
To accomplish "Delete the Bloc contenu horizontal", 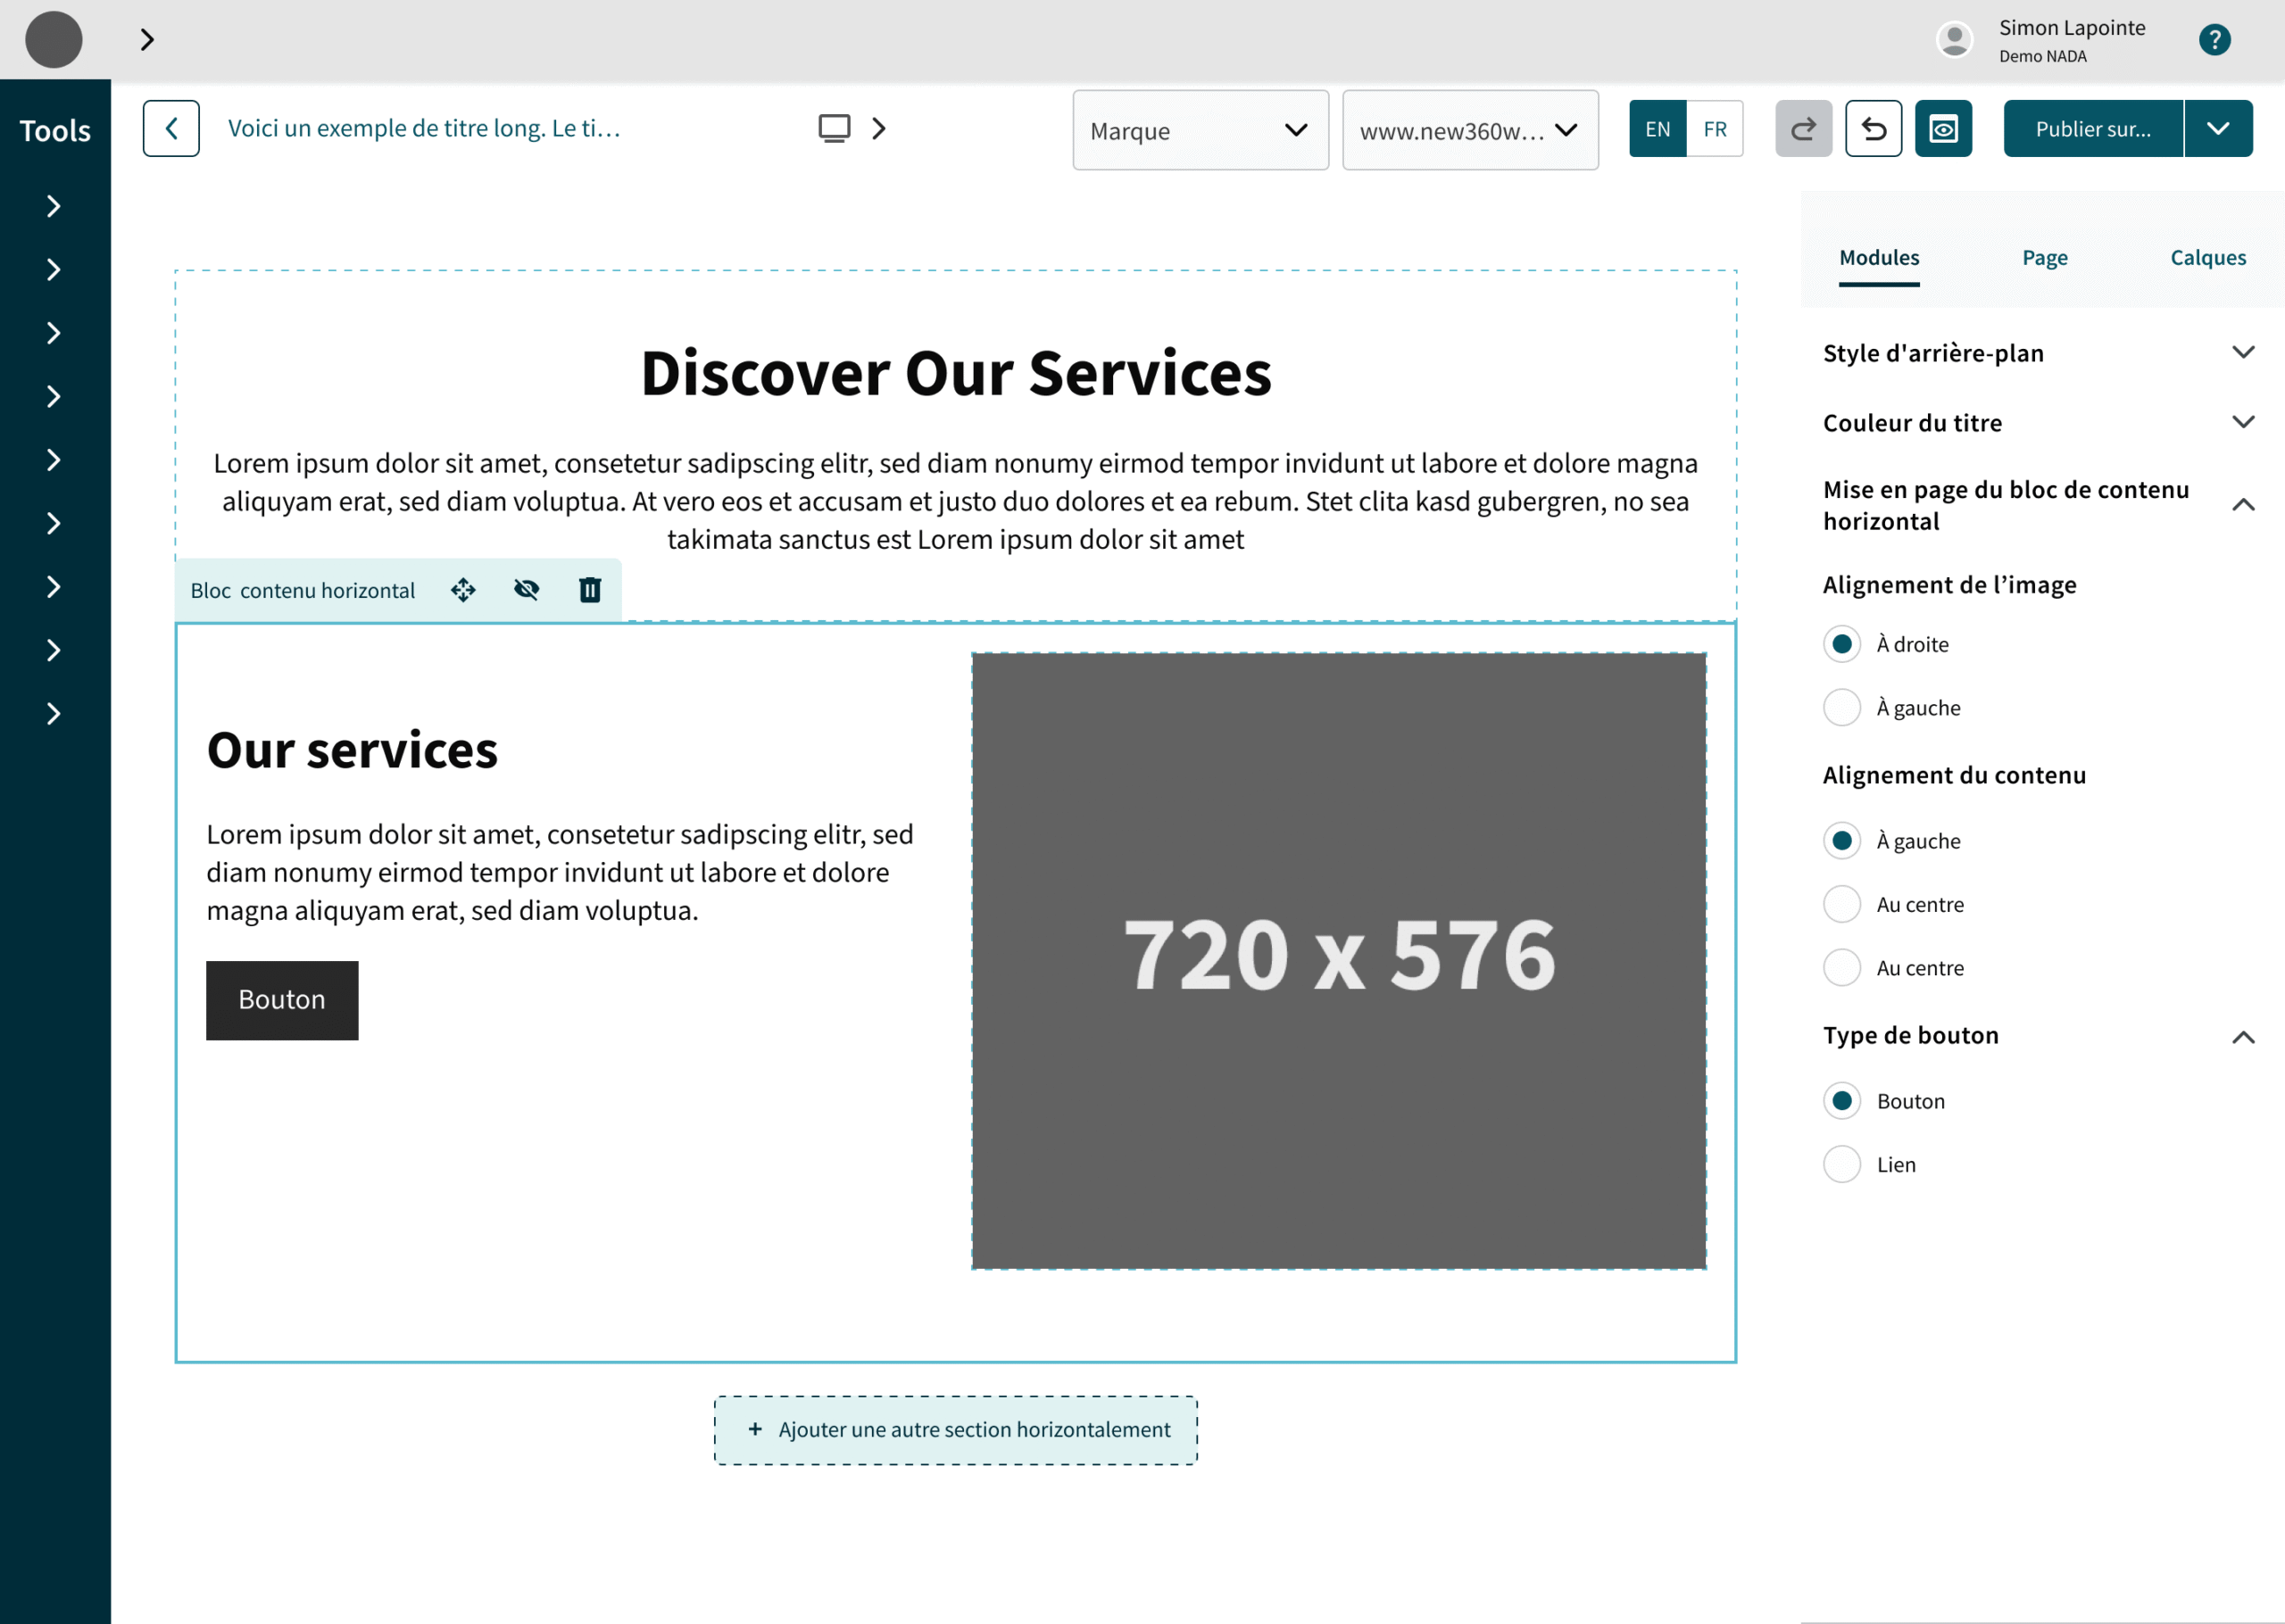I will click(589, 590).
